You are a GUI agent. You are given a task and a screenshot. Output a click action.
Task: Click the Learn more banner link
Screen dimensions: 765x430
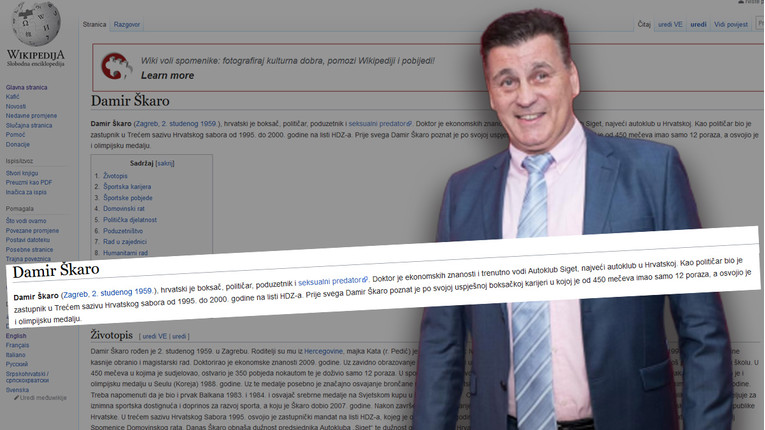pos(167,76)
